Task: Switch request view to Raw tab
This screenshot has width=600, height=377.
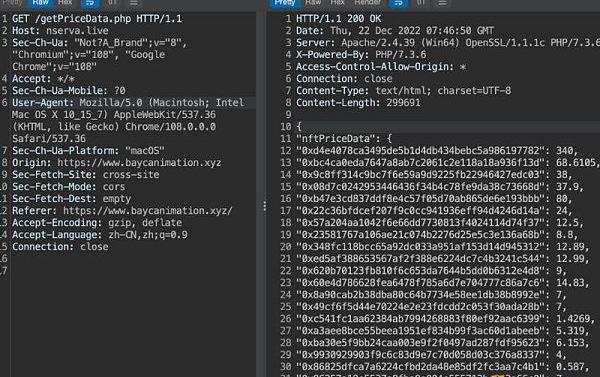Action: click(x=40, y=3)
